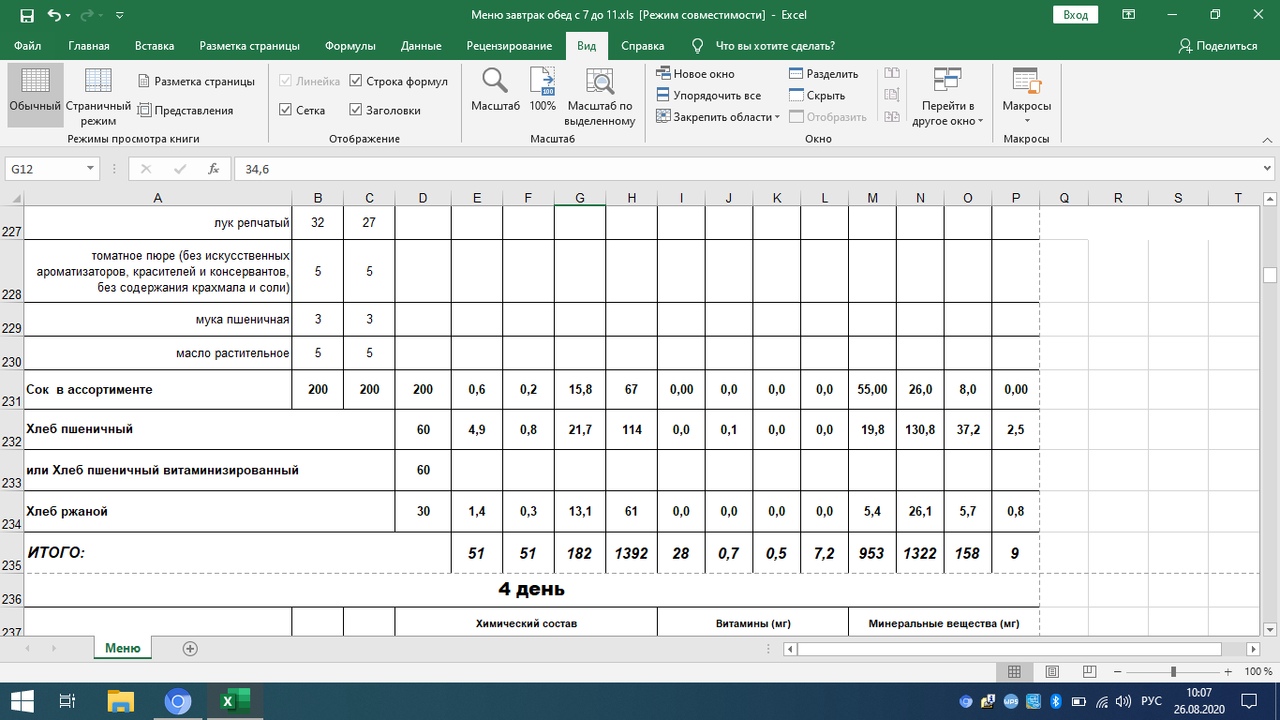The image size is (1280, 720).
Task: Disable the Заголовки headings checkbox
Action: click(x=356, y=110)
